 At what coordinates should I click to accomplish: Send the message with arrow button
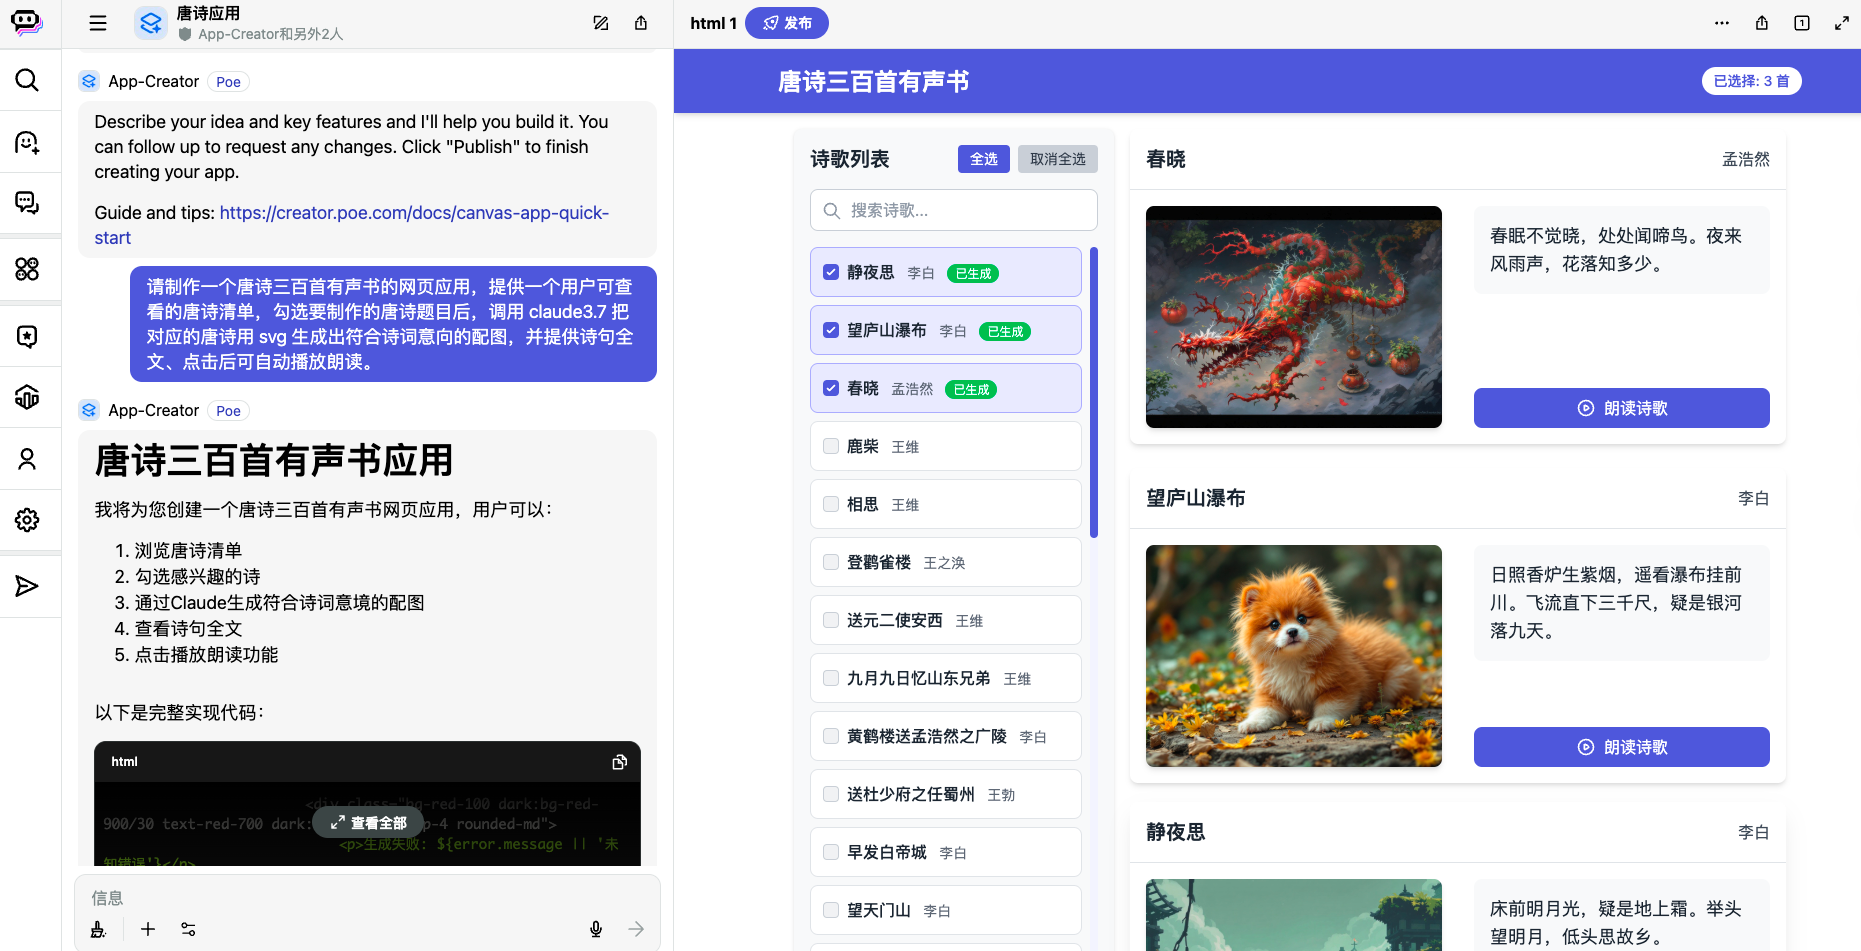pos(636,929)
